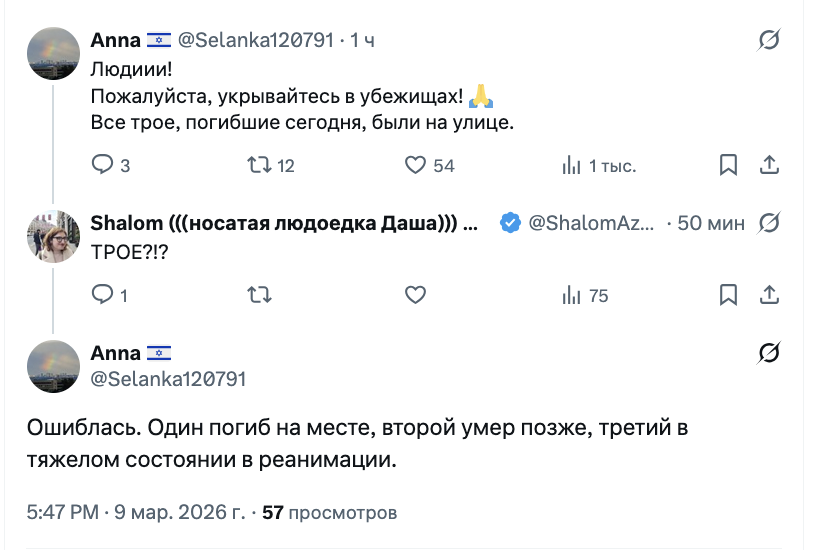Image resolution: width=826 pixels, height=550 pixels.
Task: Like Shalom's 'ТРОЕ?!?' post
Action: pos(415,295)
